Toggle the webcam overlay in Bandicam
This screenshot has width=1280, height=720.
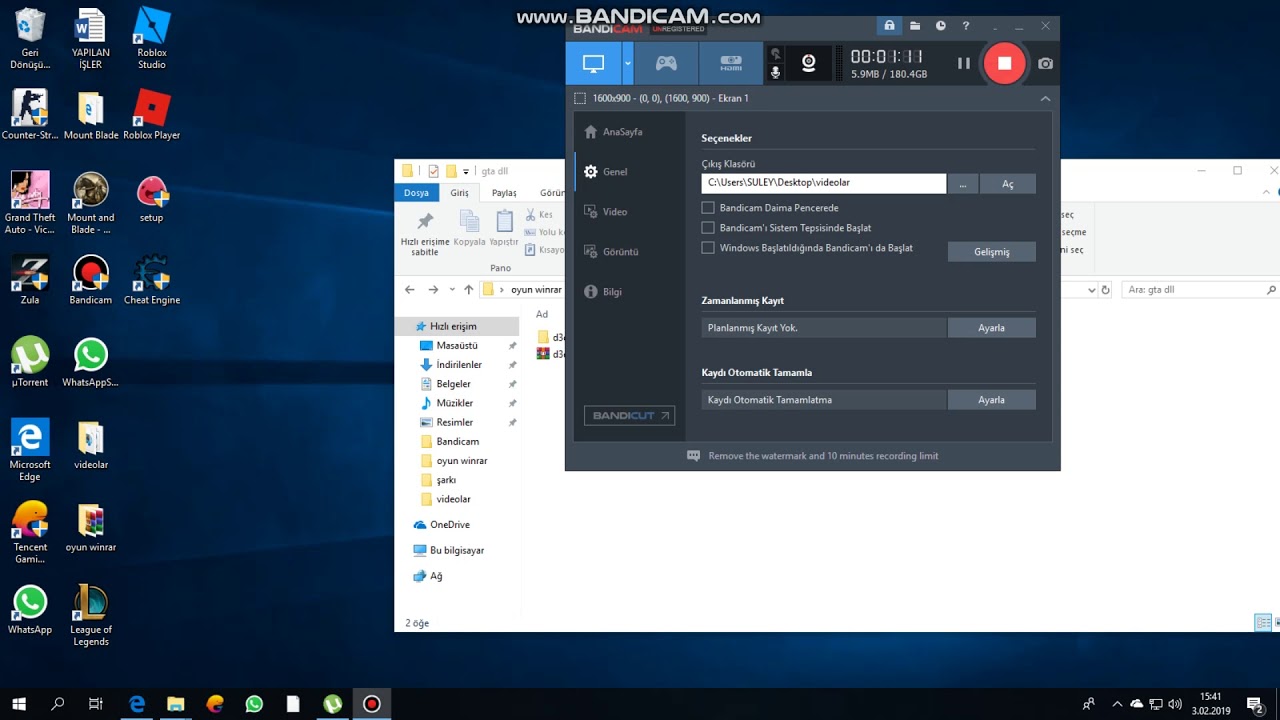[808, 63]
